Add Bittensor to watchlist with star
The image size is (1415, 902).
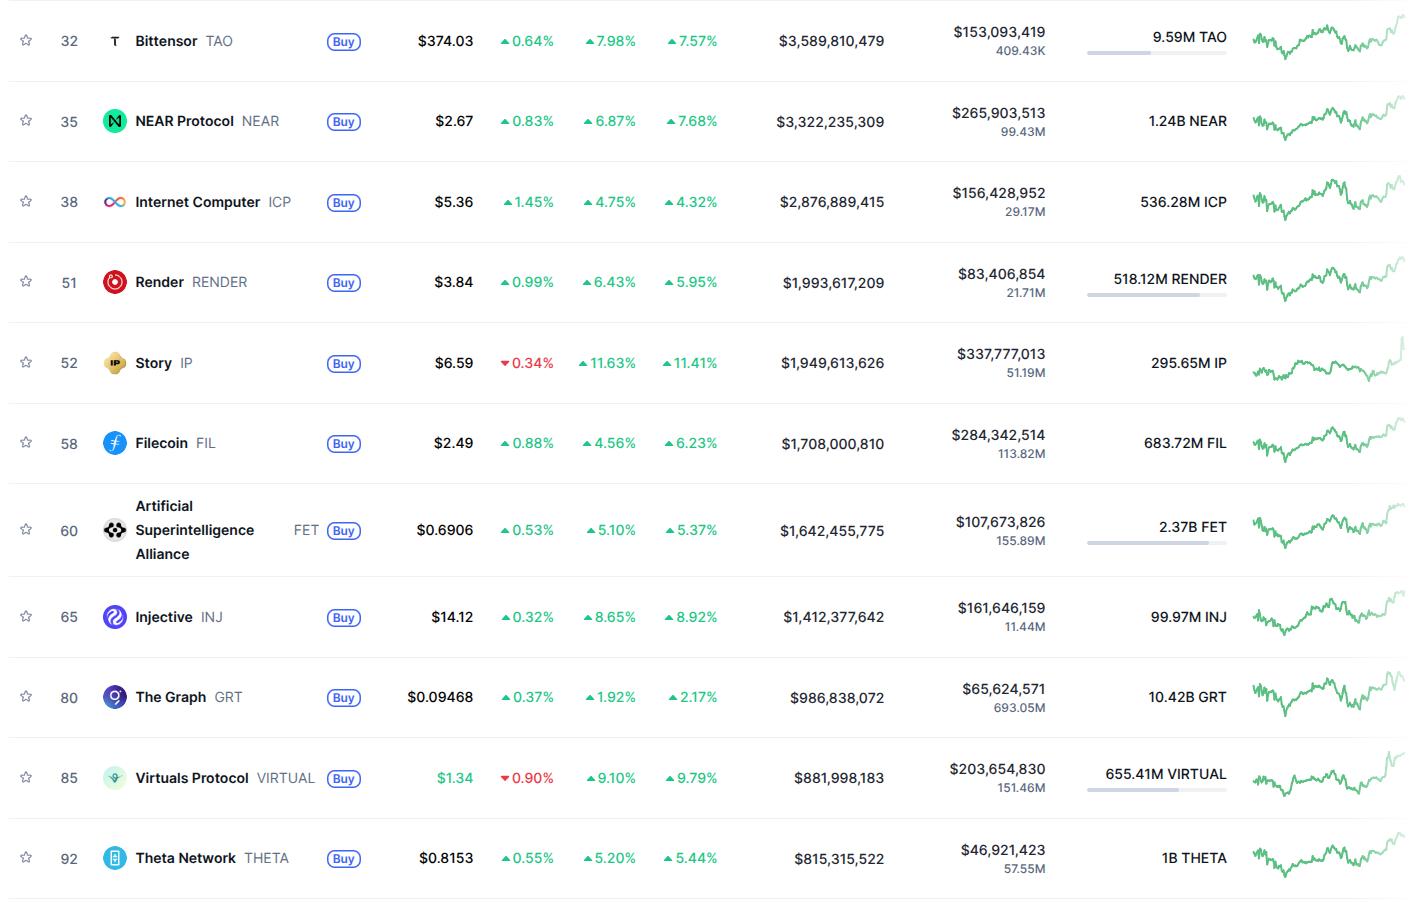[26, 40]
